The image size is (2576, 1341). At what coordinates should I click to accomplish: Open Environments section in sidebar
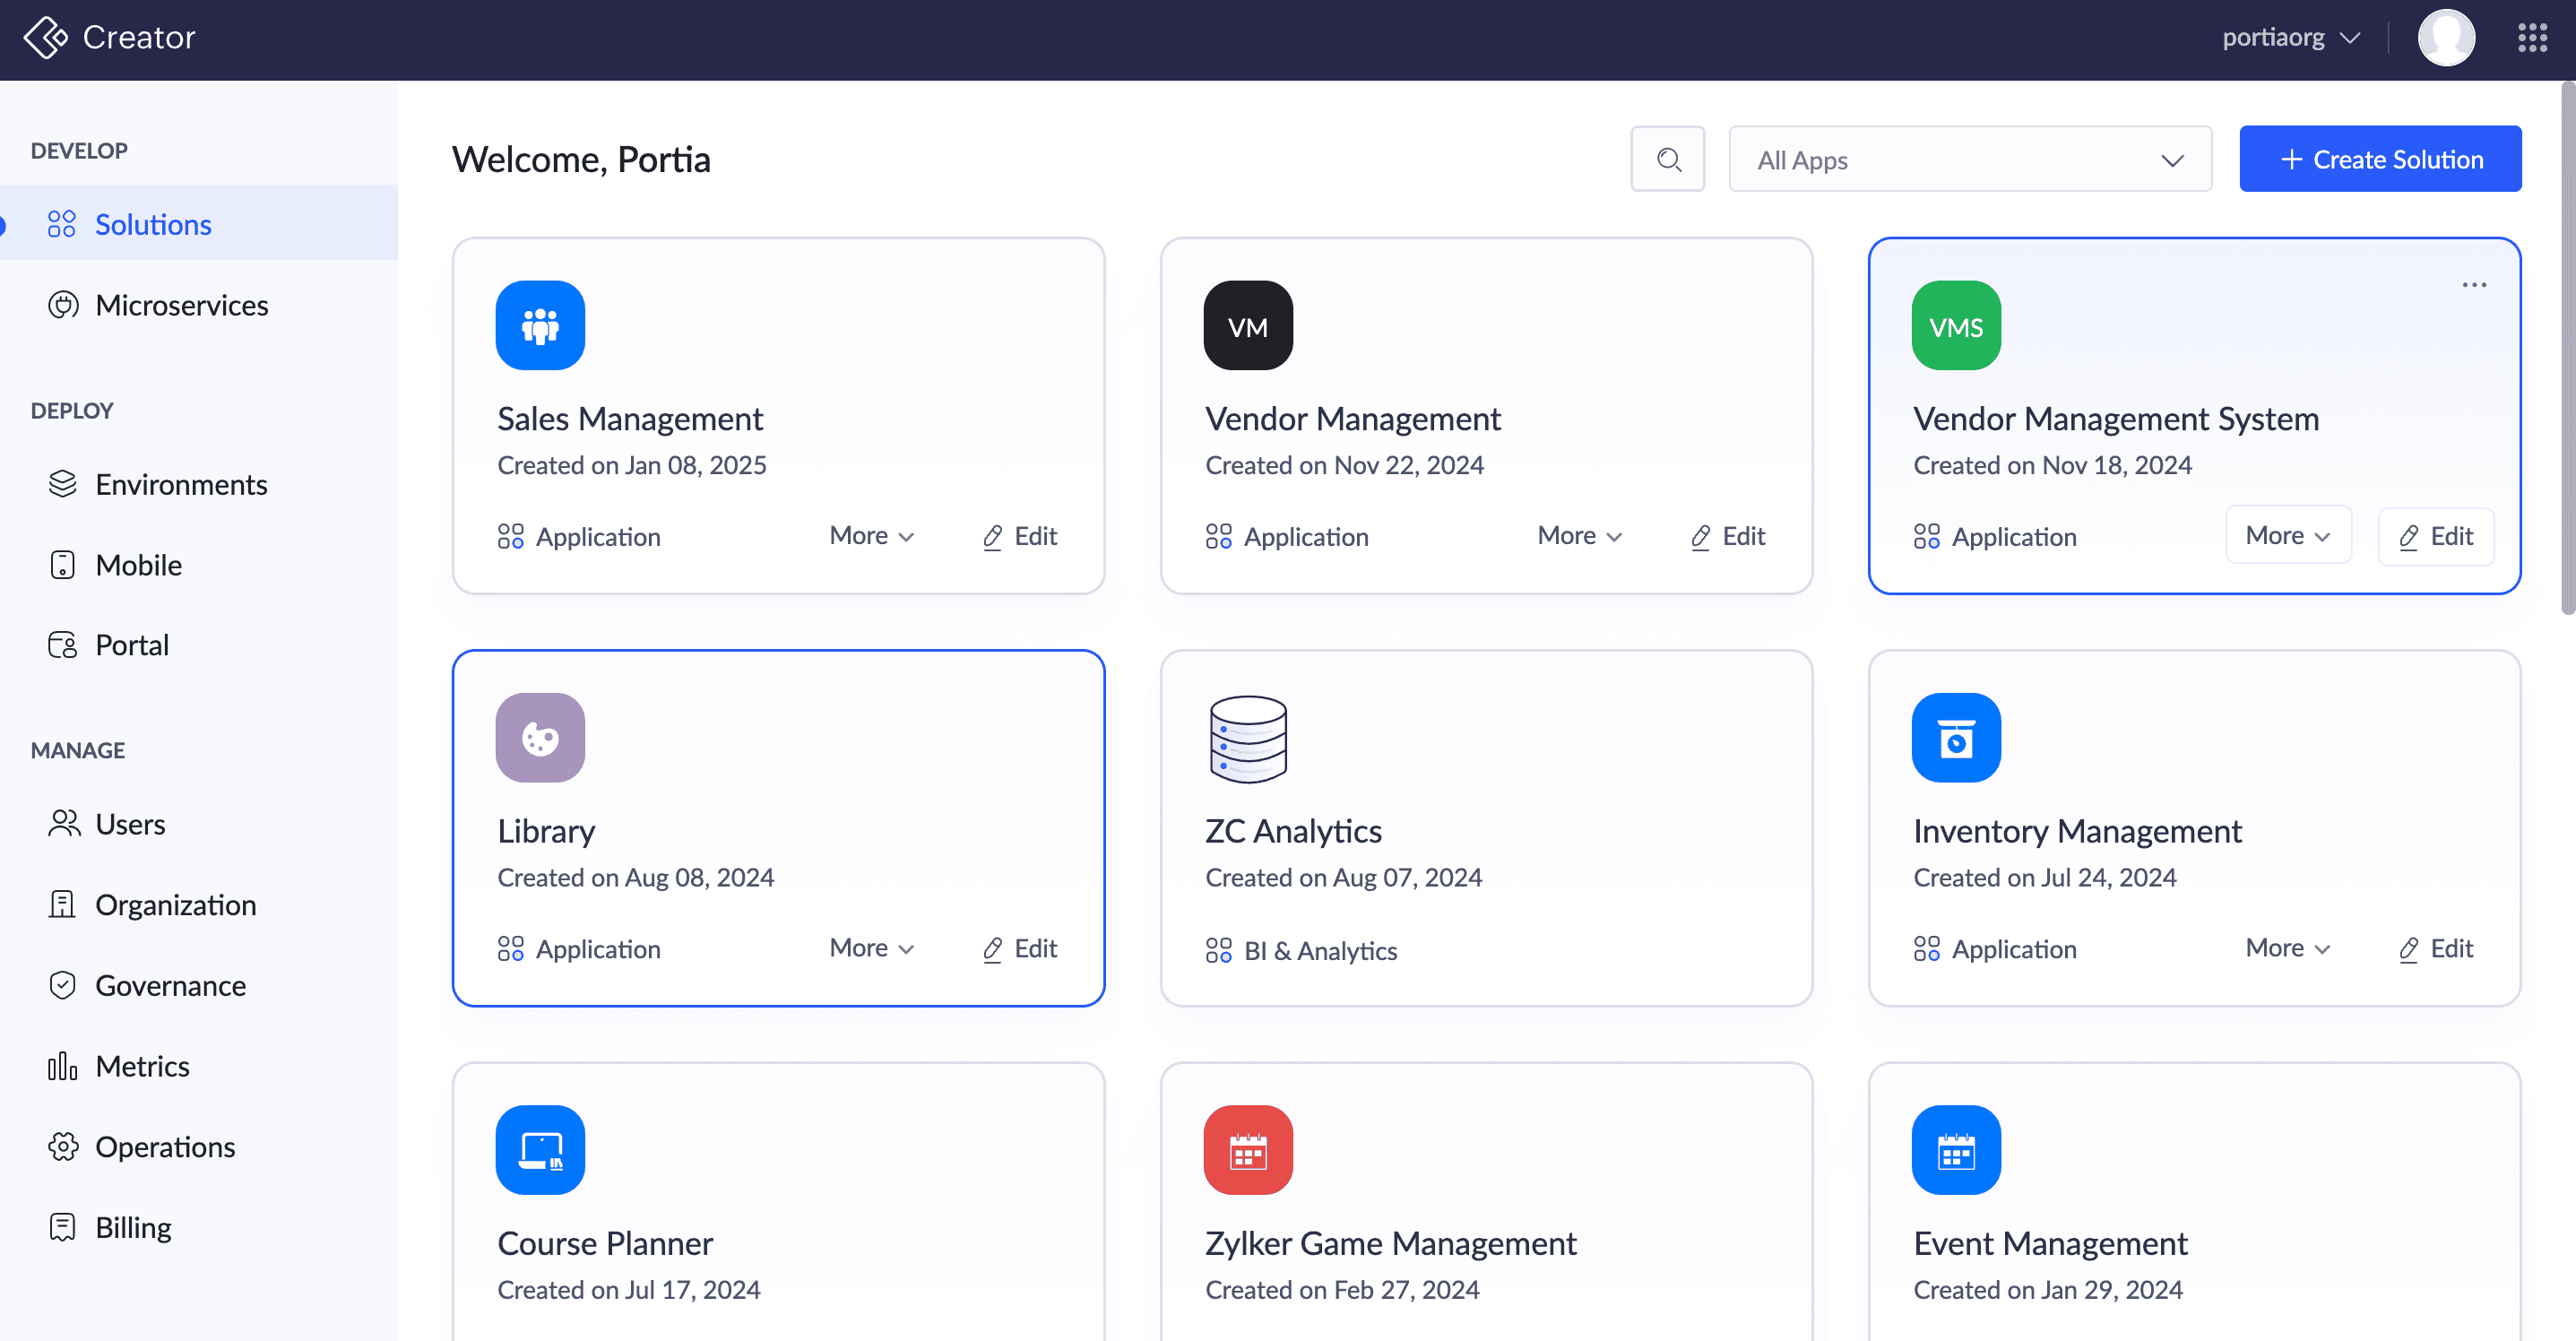coord(181,484)
